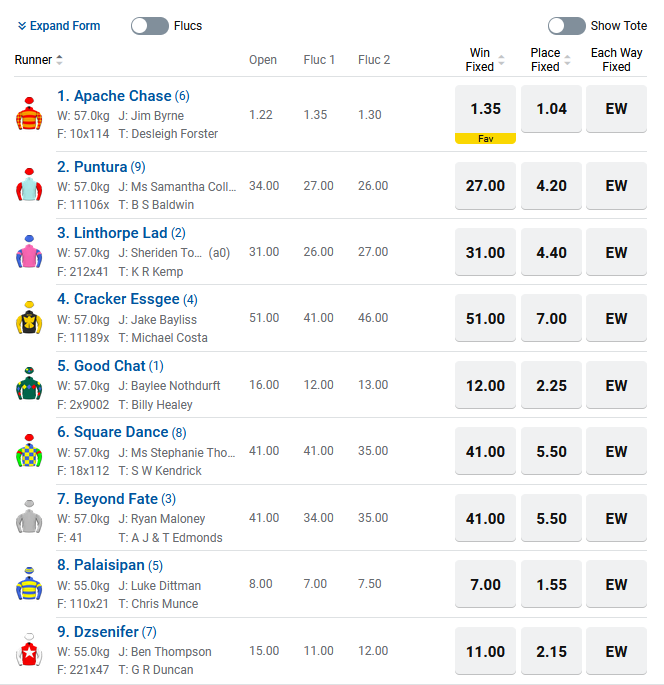Select Apache Chase win odds 1.35
This screenshot has height=685, width=664.
485,109
